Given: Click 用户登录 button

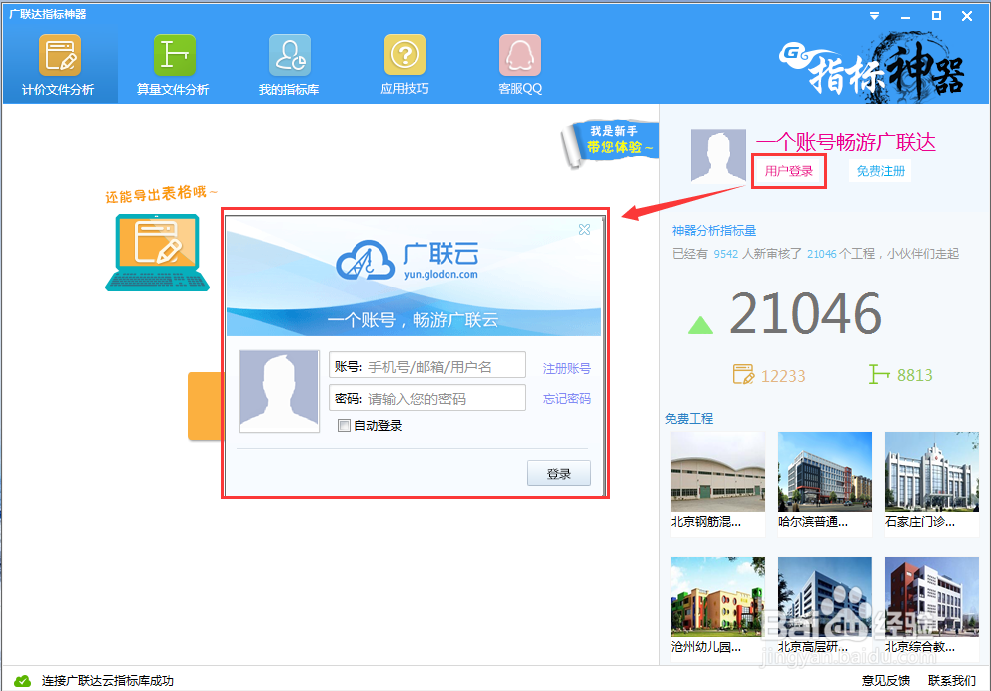Looking at the screenshot, I should (x=789, y=171).
